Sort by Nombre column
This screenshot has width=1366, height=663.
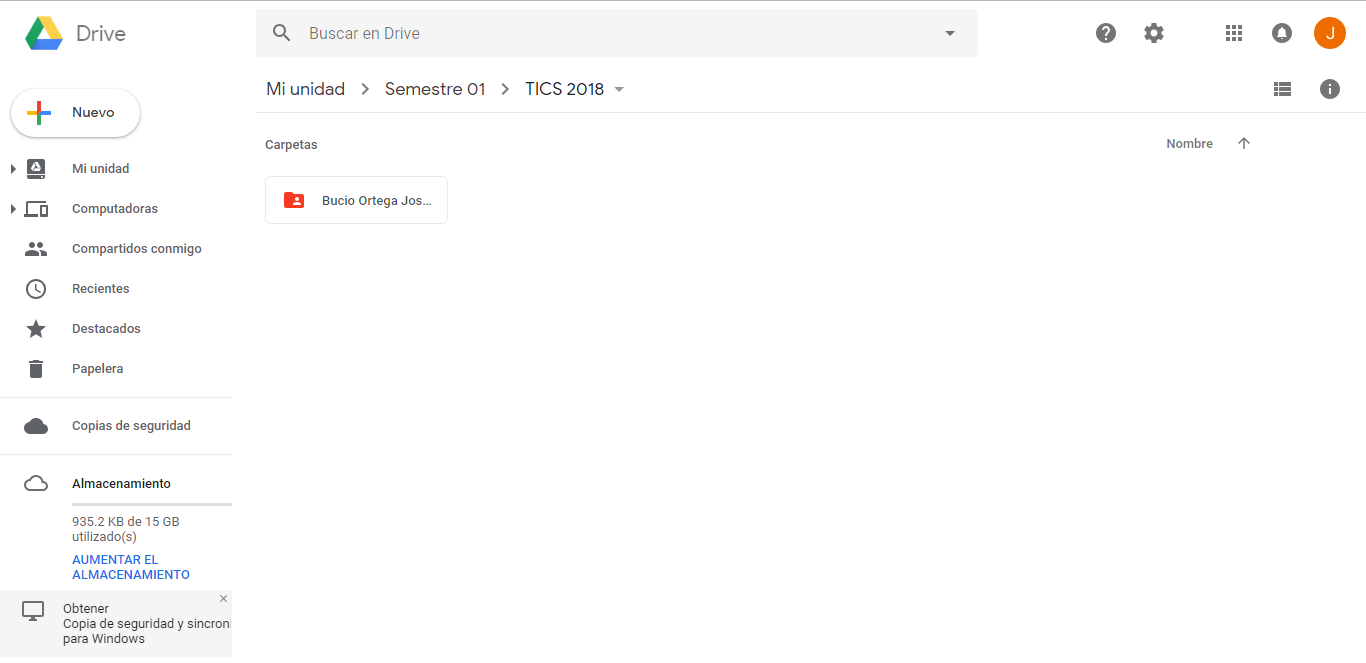click(x=1189, y=144)
